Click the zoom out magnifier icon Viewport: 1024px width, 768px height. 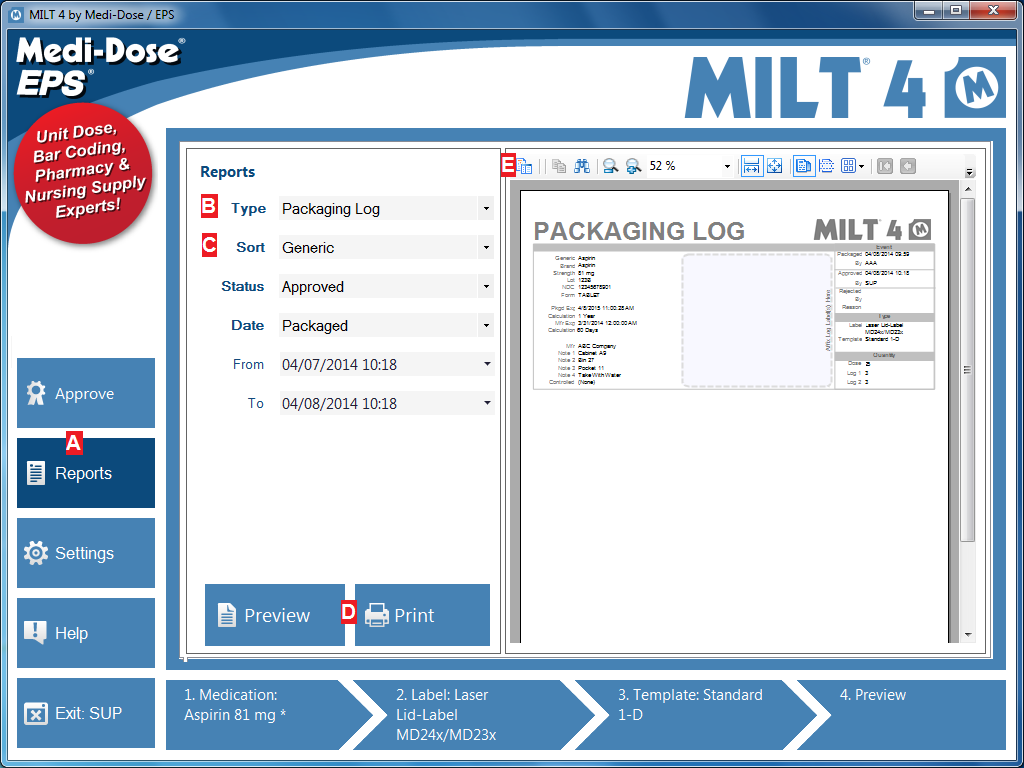[x=611, y=167]
